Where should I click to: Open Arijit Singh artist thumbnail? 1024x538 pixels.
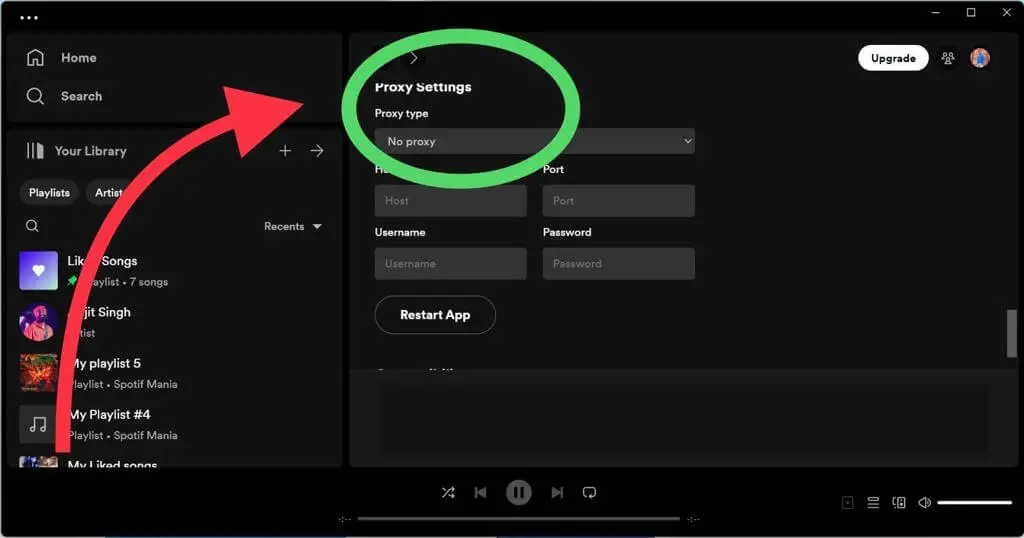coord(39,322)
